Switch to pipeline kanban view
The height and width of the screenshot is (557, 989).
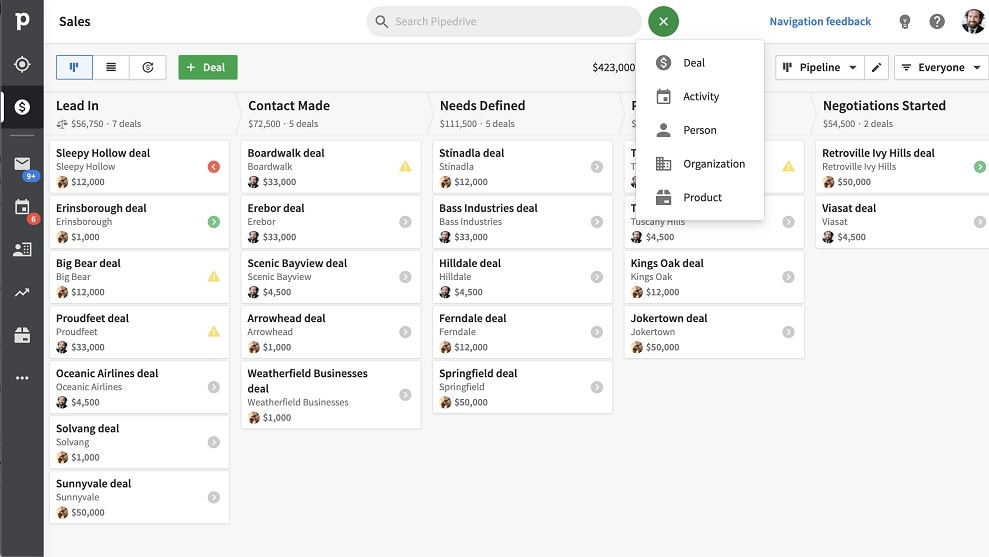74,67
